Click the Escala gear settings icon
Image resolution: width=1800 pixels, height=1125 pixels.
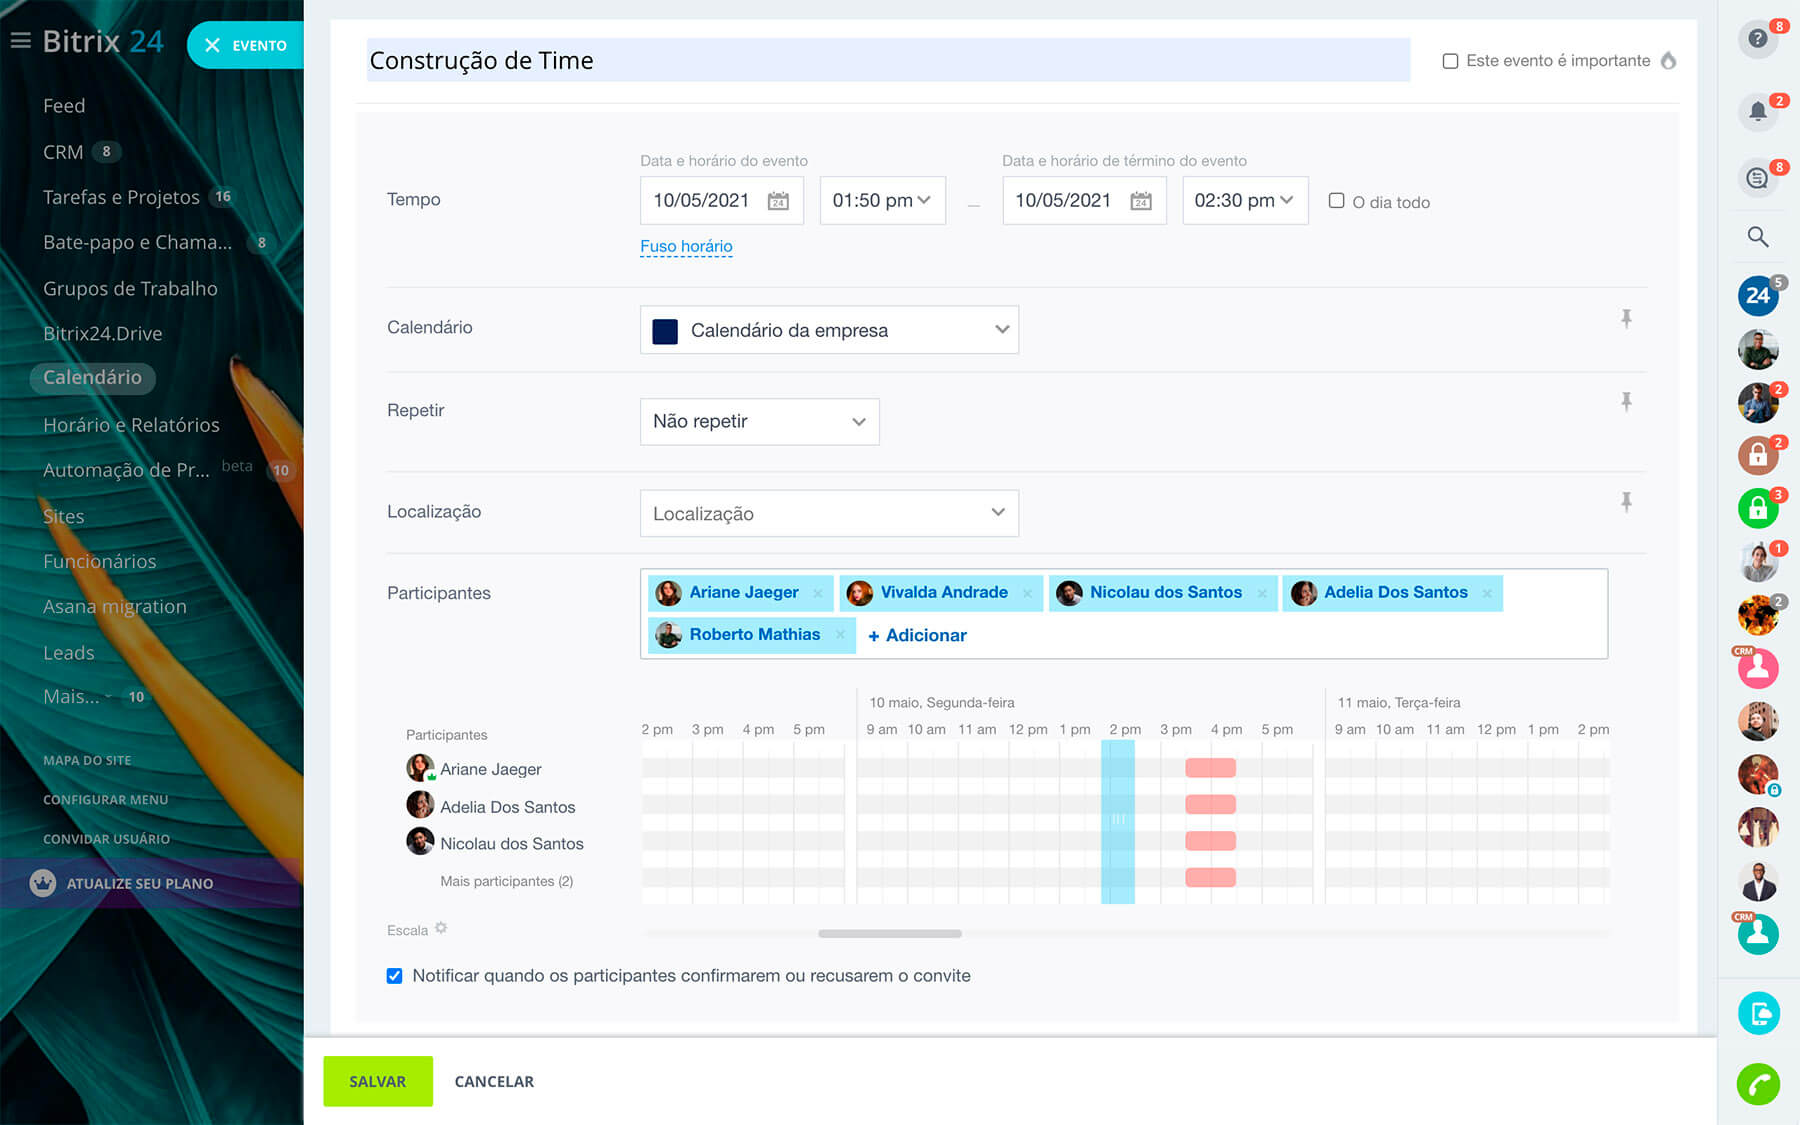441,928
